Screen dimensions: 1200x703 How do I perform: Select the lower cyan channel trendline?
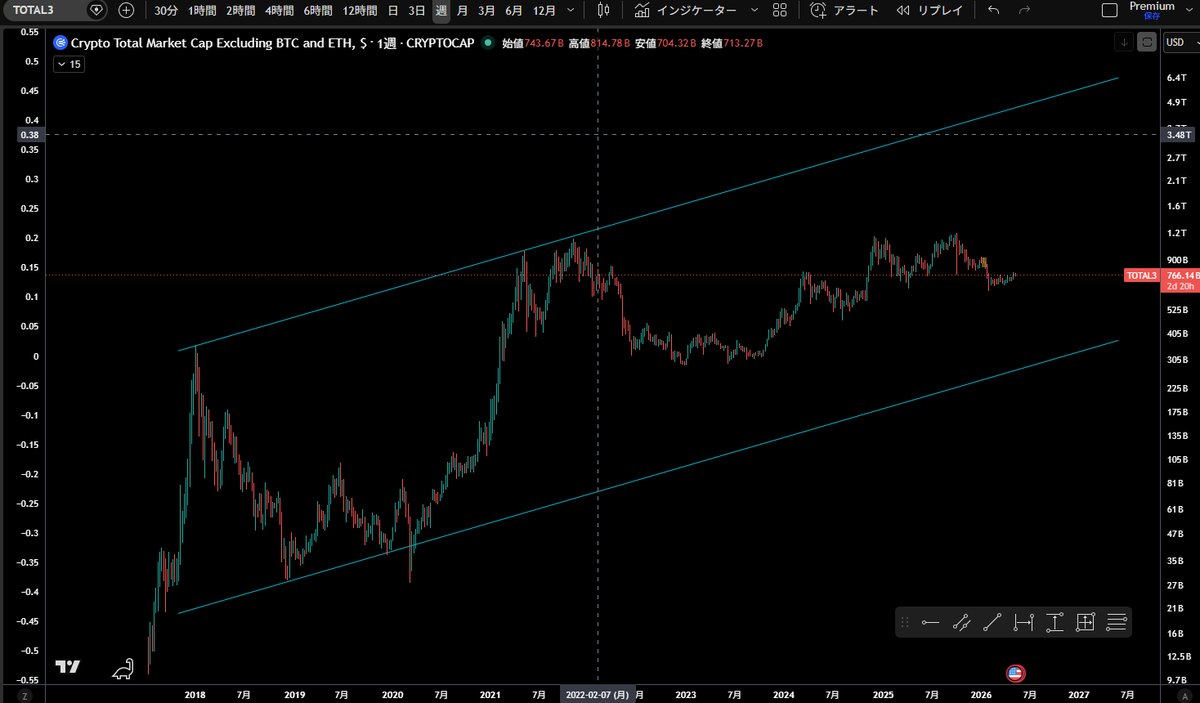648,477
